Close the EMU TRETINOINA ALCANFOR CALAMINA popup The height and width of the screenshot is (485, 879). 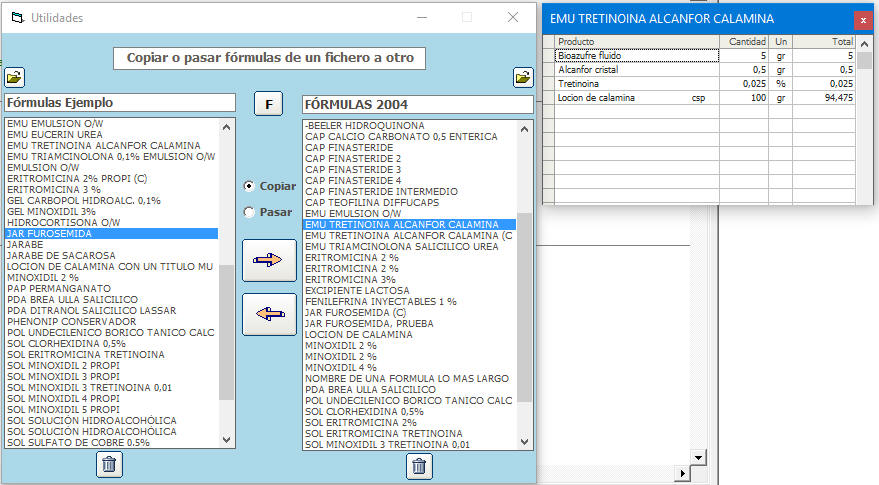(863, 20)
